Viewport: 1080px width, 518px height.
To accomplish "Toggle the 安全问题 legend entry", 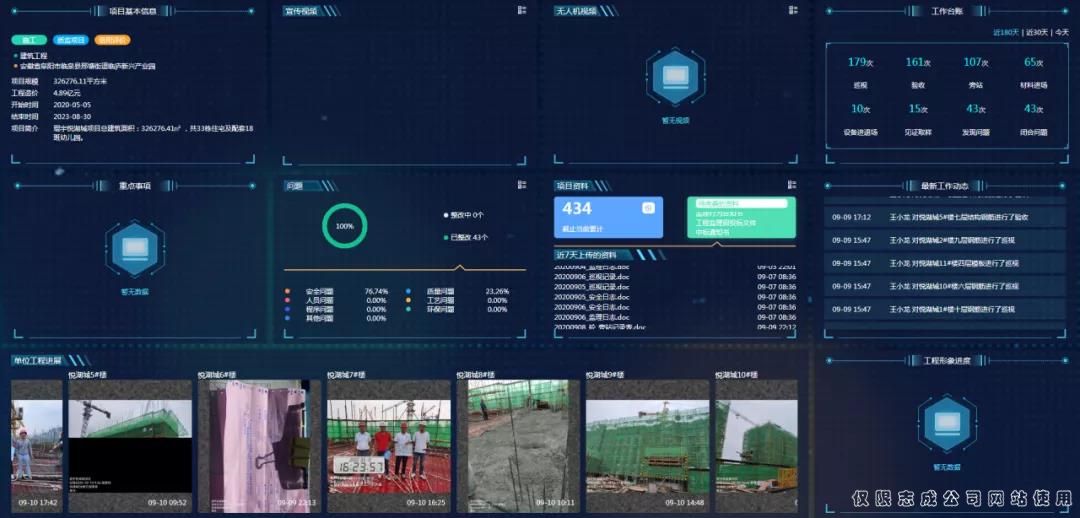I will 317,292.
